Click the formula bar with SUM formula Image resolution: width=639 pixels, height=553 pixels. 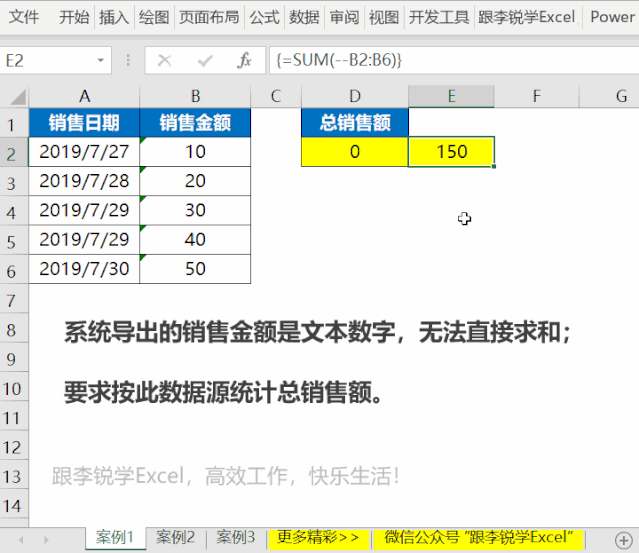[454, 61]
